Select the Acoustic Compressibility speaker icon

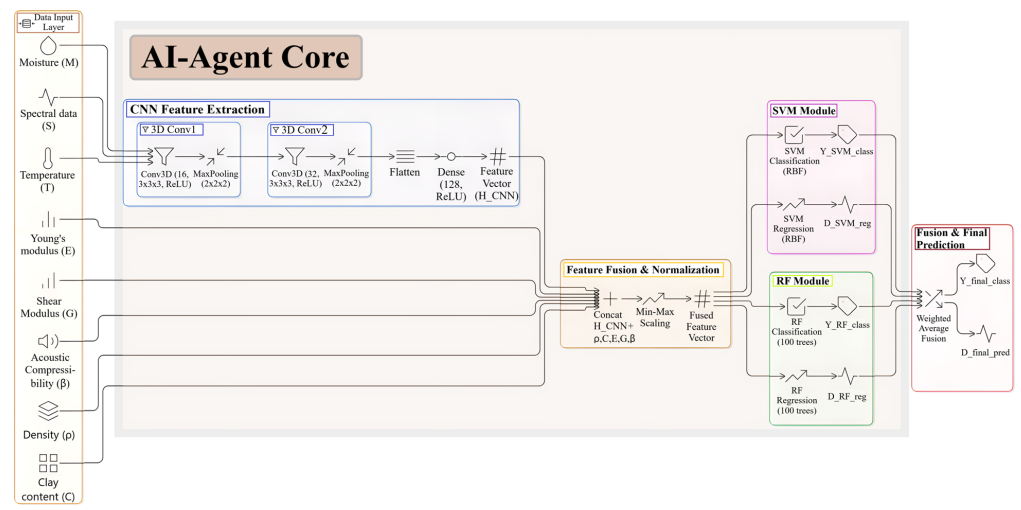click(47, 342)
